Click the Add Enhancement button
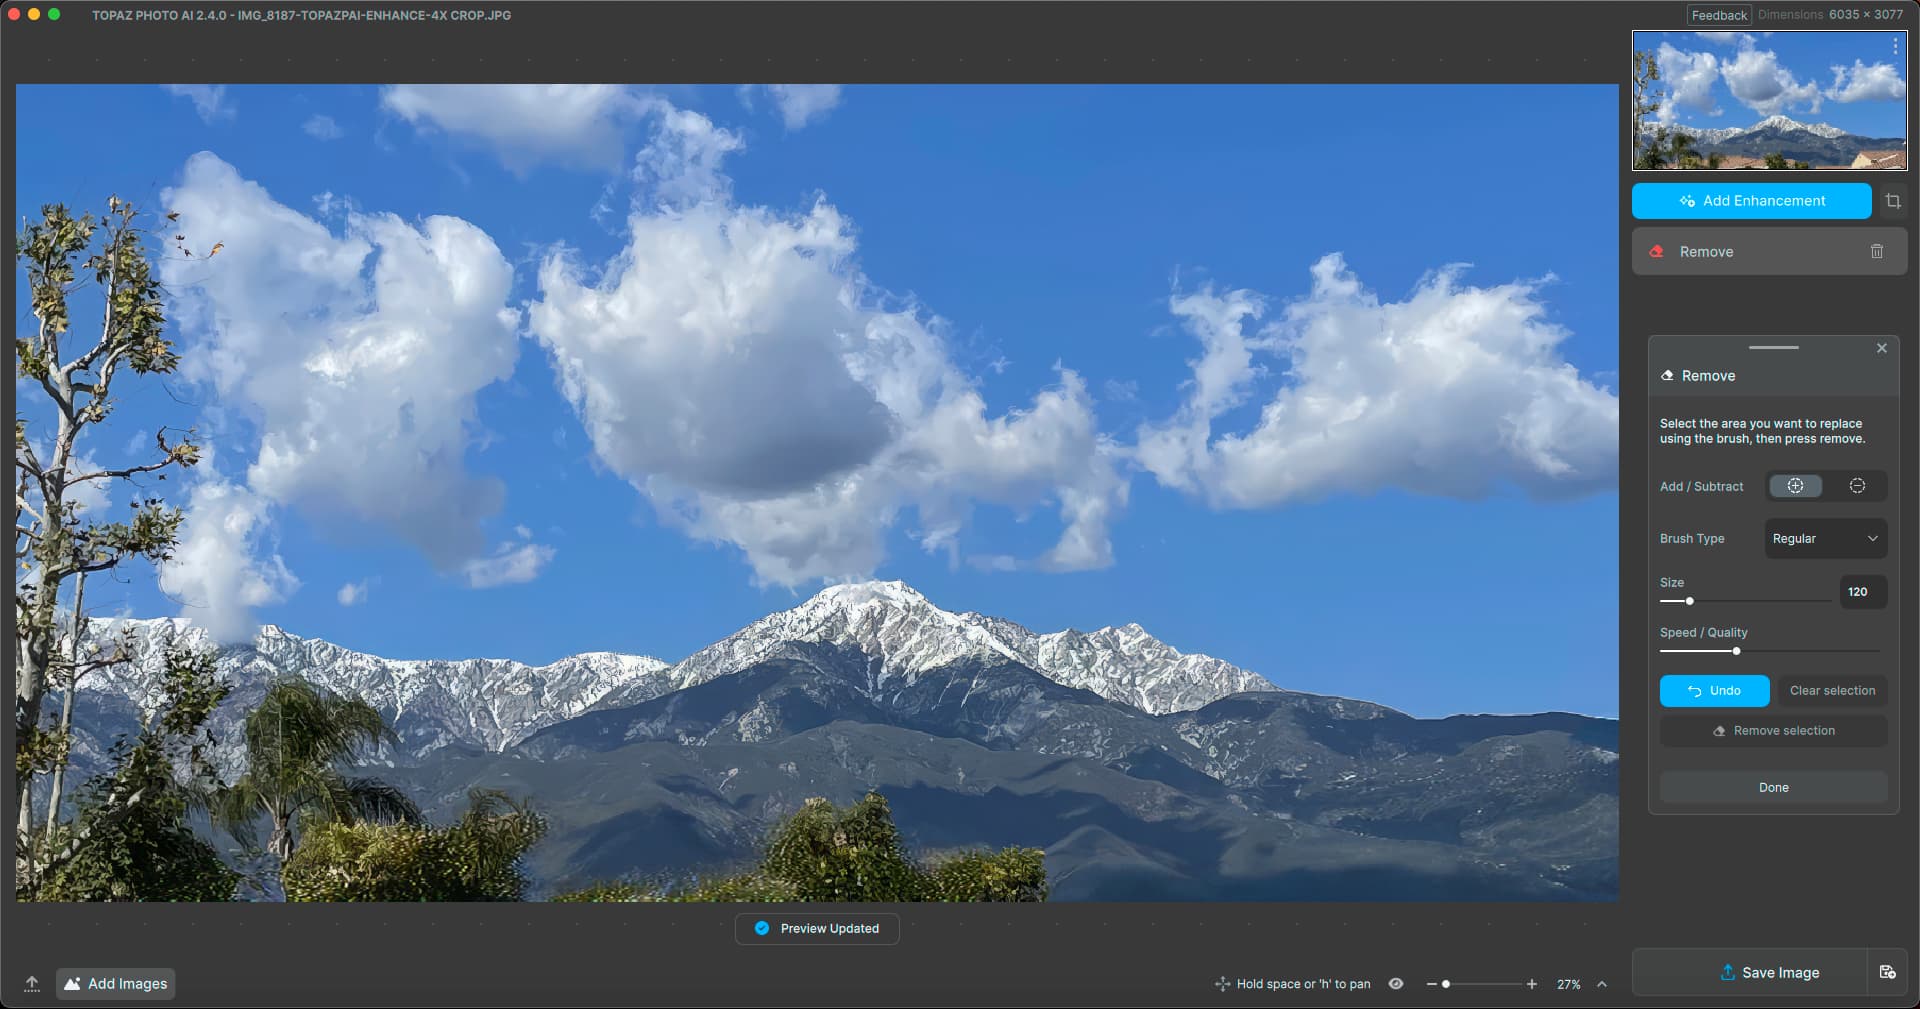 coord(1751,201)
